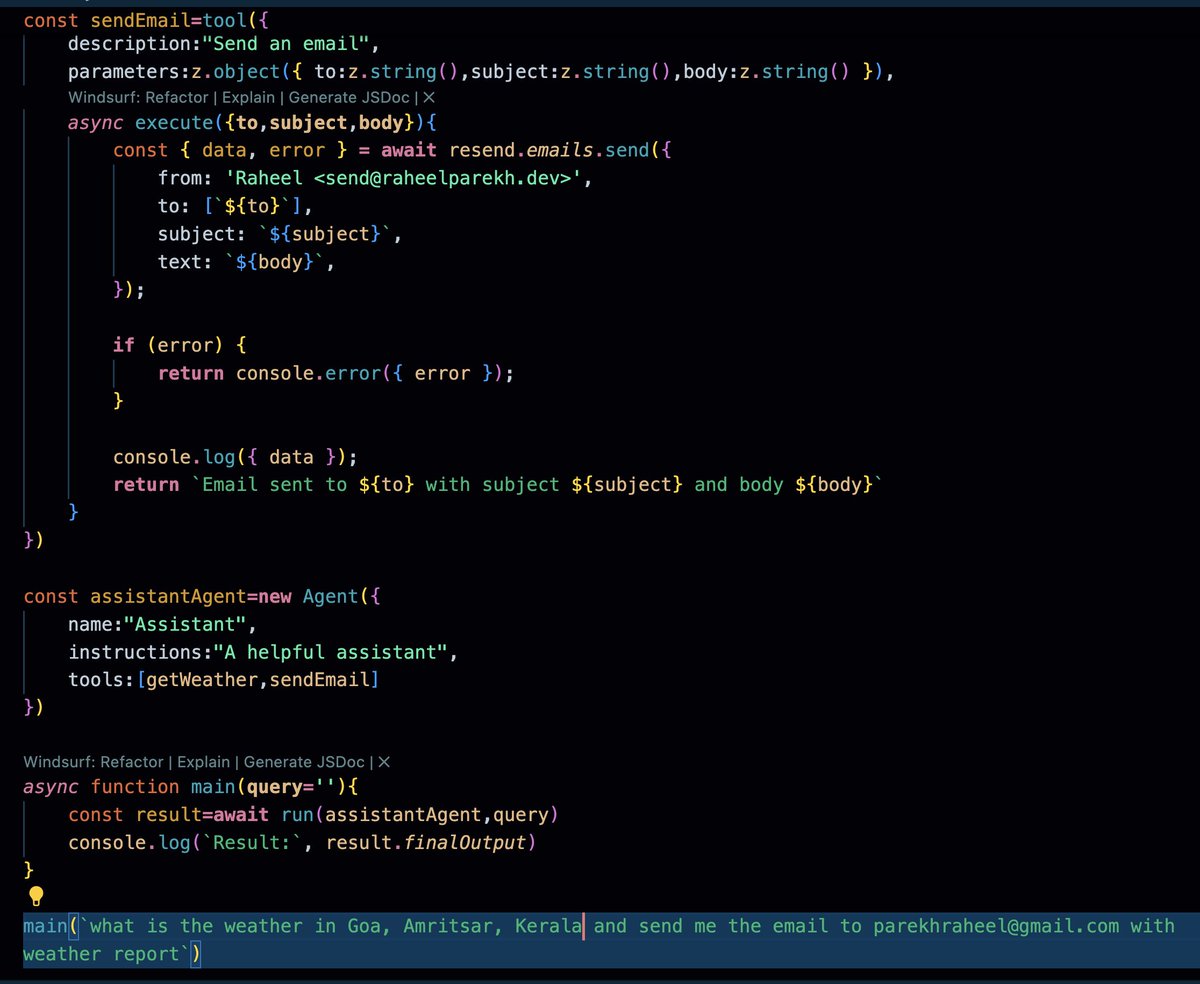Click result.finalOutput in the log statement
This screenshot has height=984, width=1200.
point(426,842)
